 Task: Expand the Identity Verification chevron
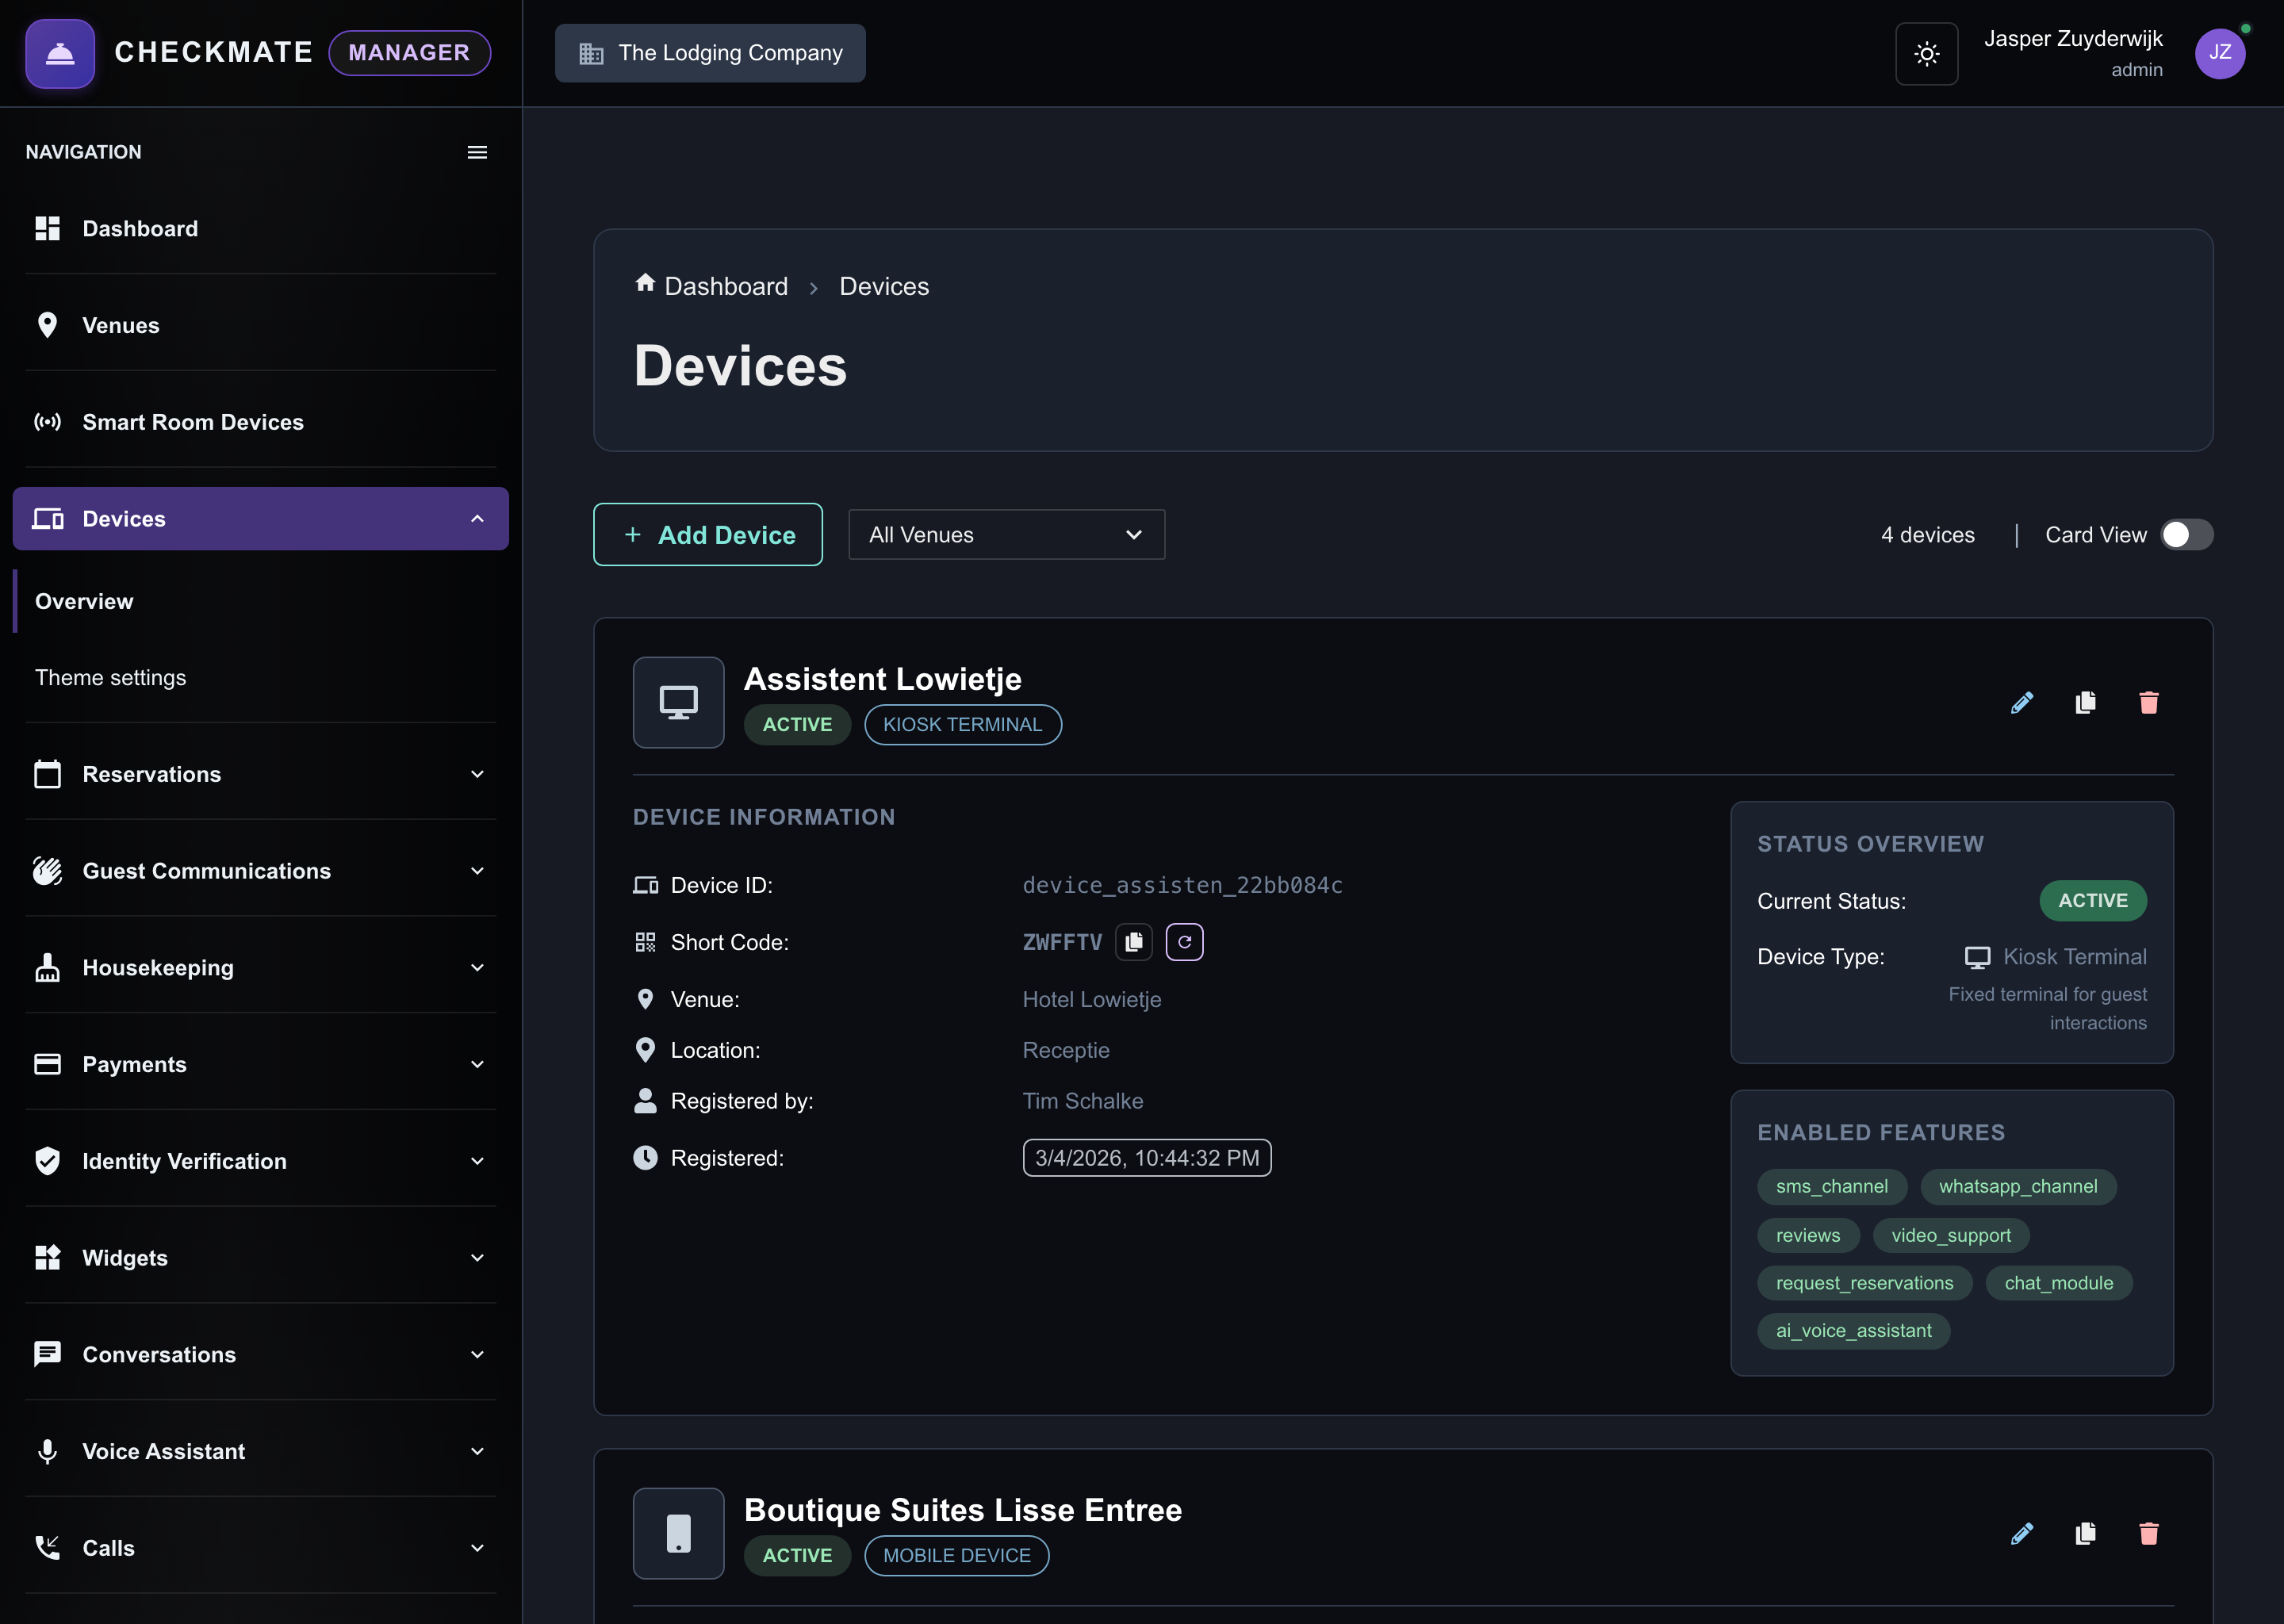477,1160
